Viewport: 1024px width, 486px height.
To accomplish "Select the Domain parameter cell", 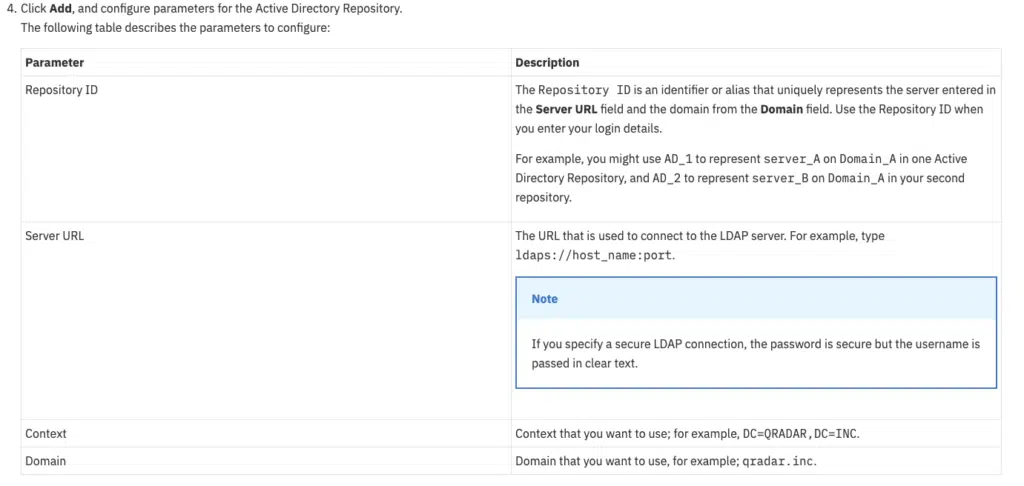I will click(46, 461).
